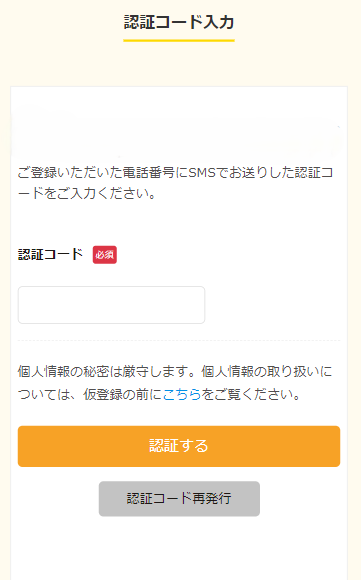Open the こちら privacy policy link
Screen dimensions: 362x580
[x=182, y=395]
